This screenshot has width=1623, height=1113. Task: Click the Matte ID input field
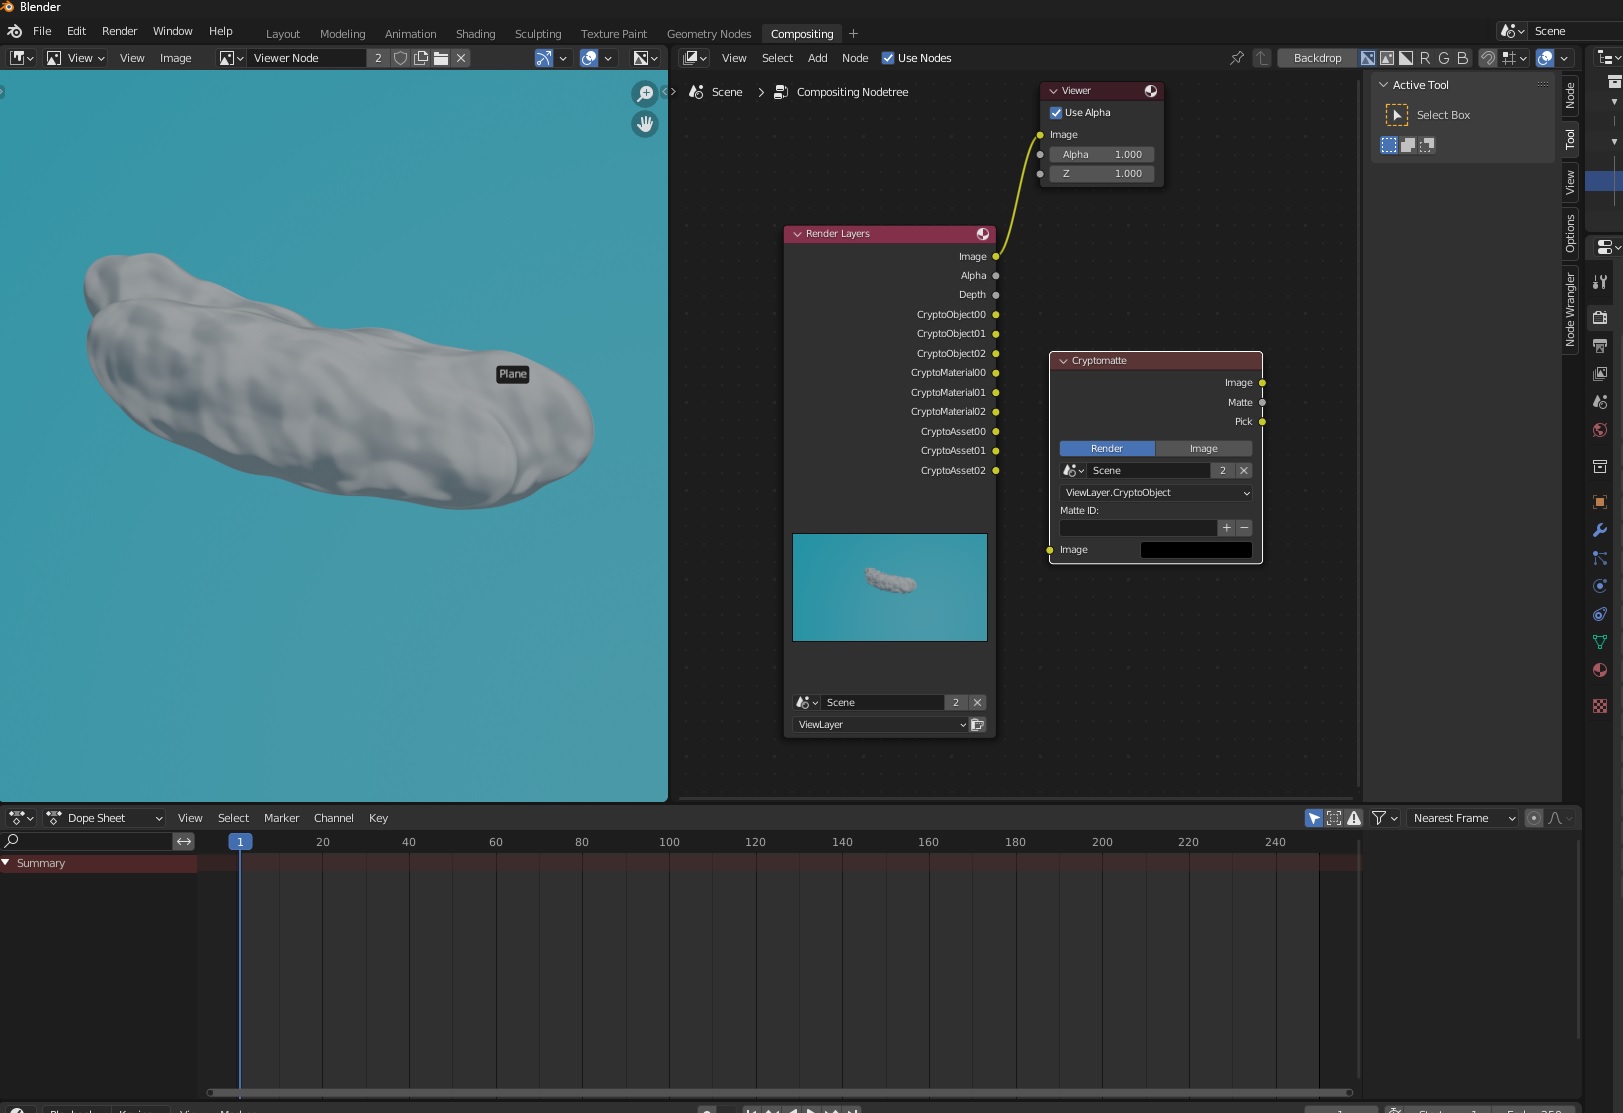point(1138,528)
